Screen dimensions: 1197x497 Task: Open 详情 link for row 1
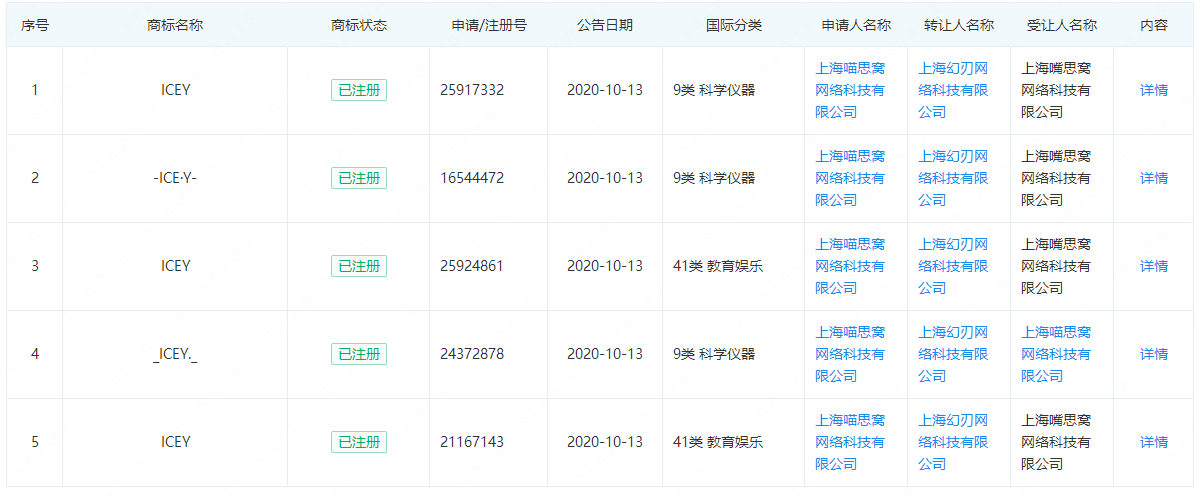click(1153, 90)
